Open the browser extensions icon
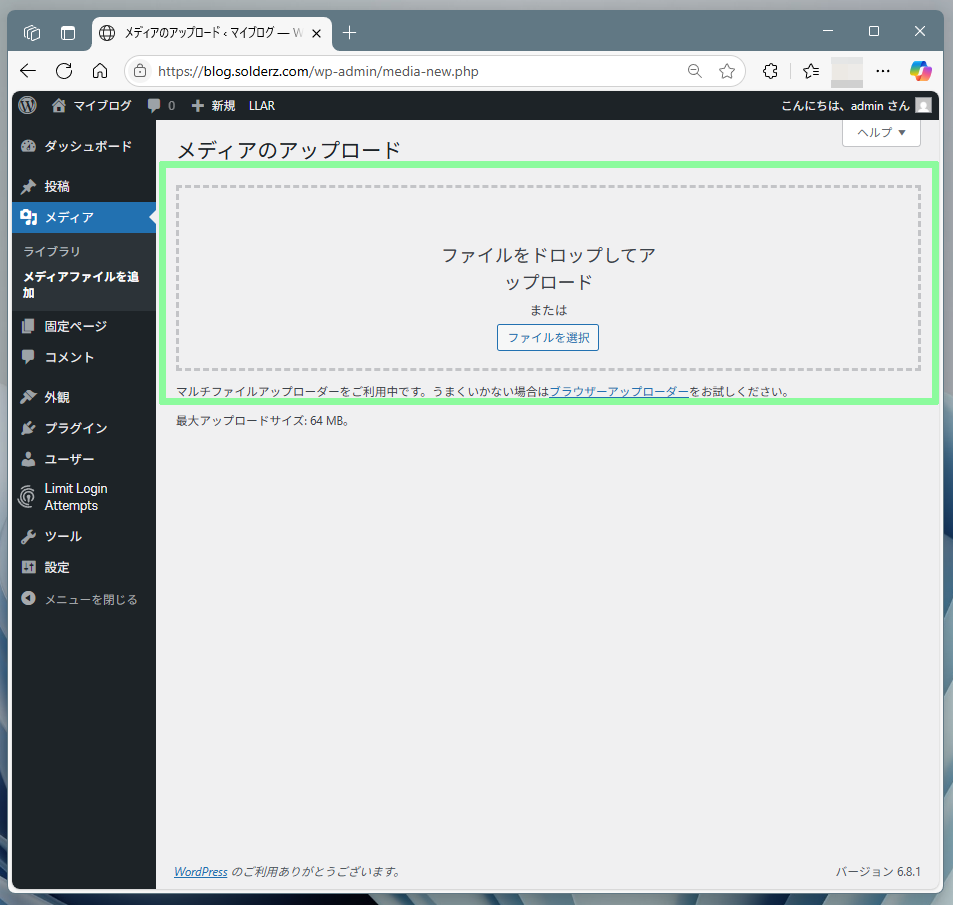Screen dimensions: 953x905 click(x=770, y=71)
